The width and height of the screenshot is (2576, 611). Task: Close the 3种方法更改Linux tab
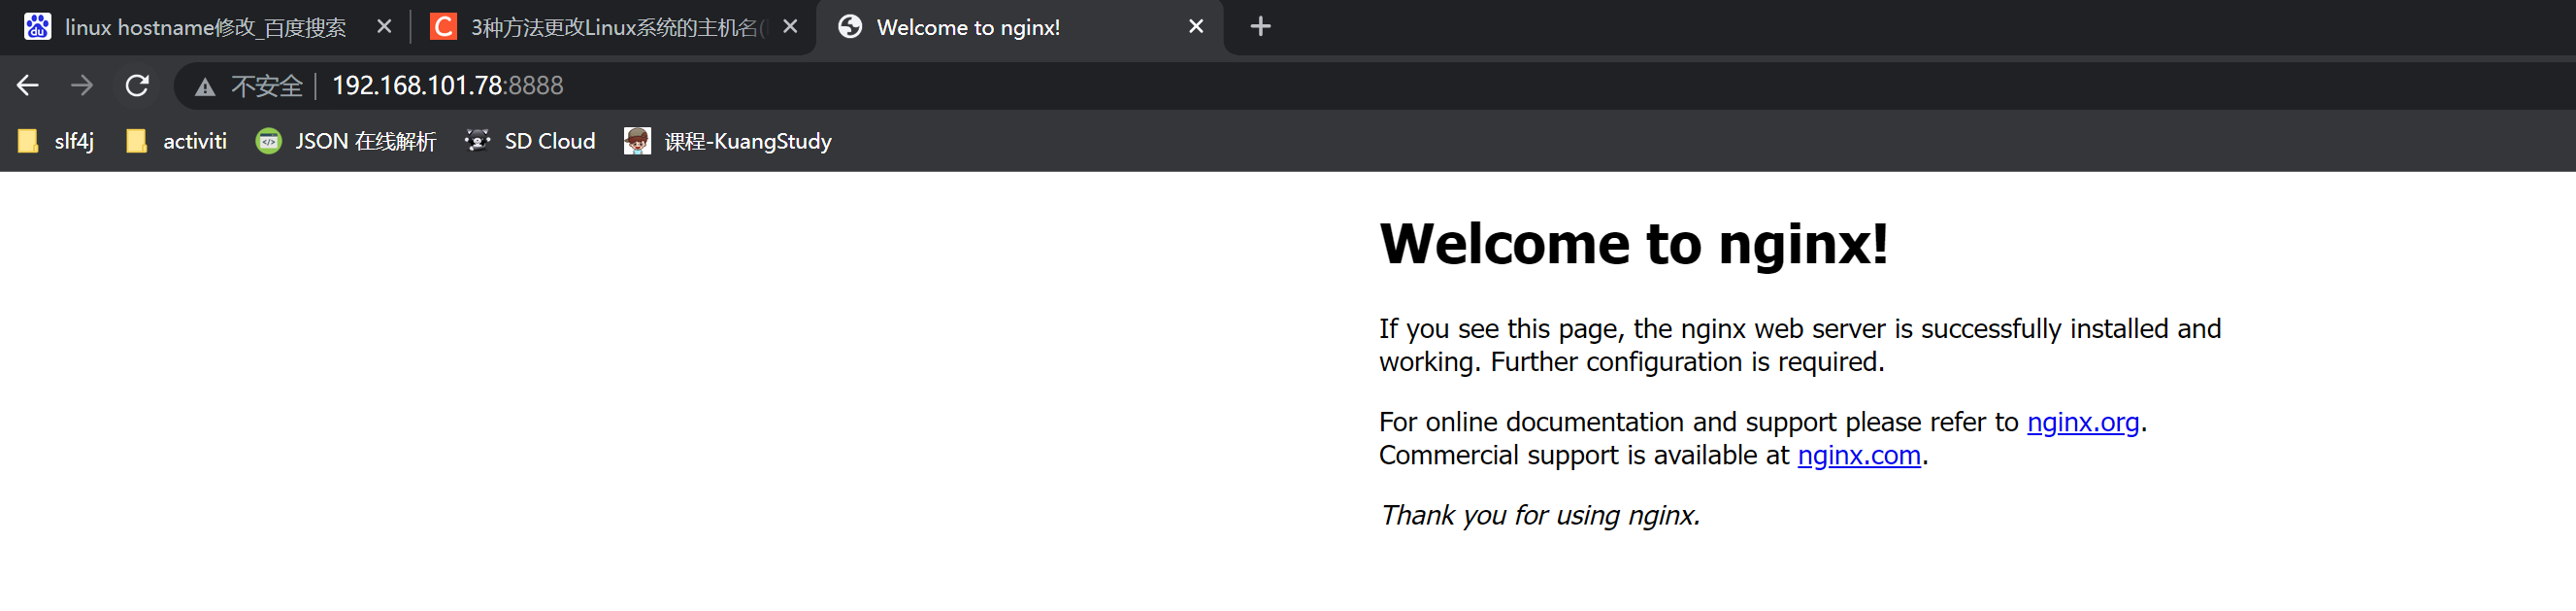790,27
